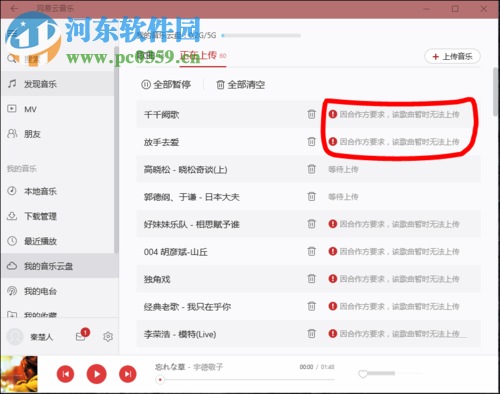Select the 独角戏 song row
Viewport: 500px width, 394px height.
309,278
